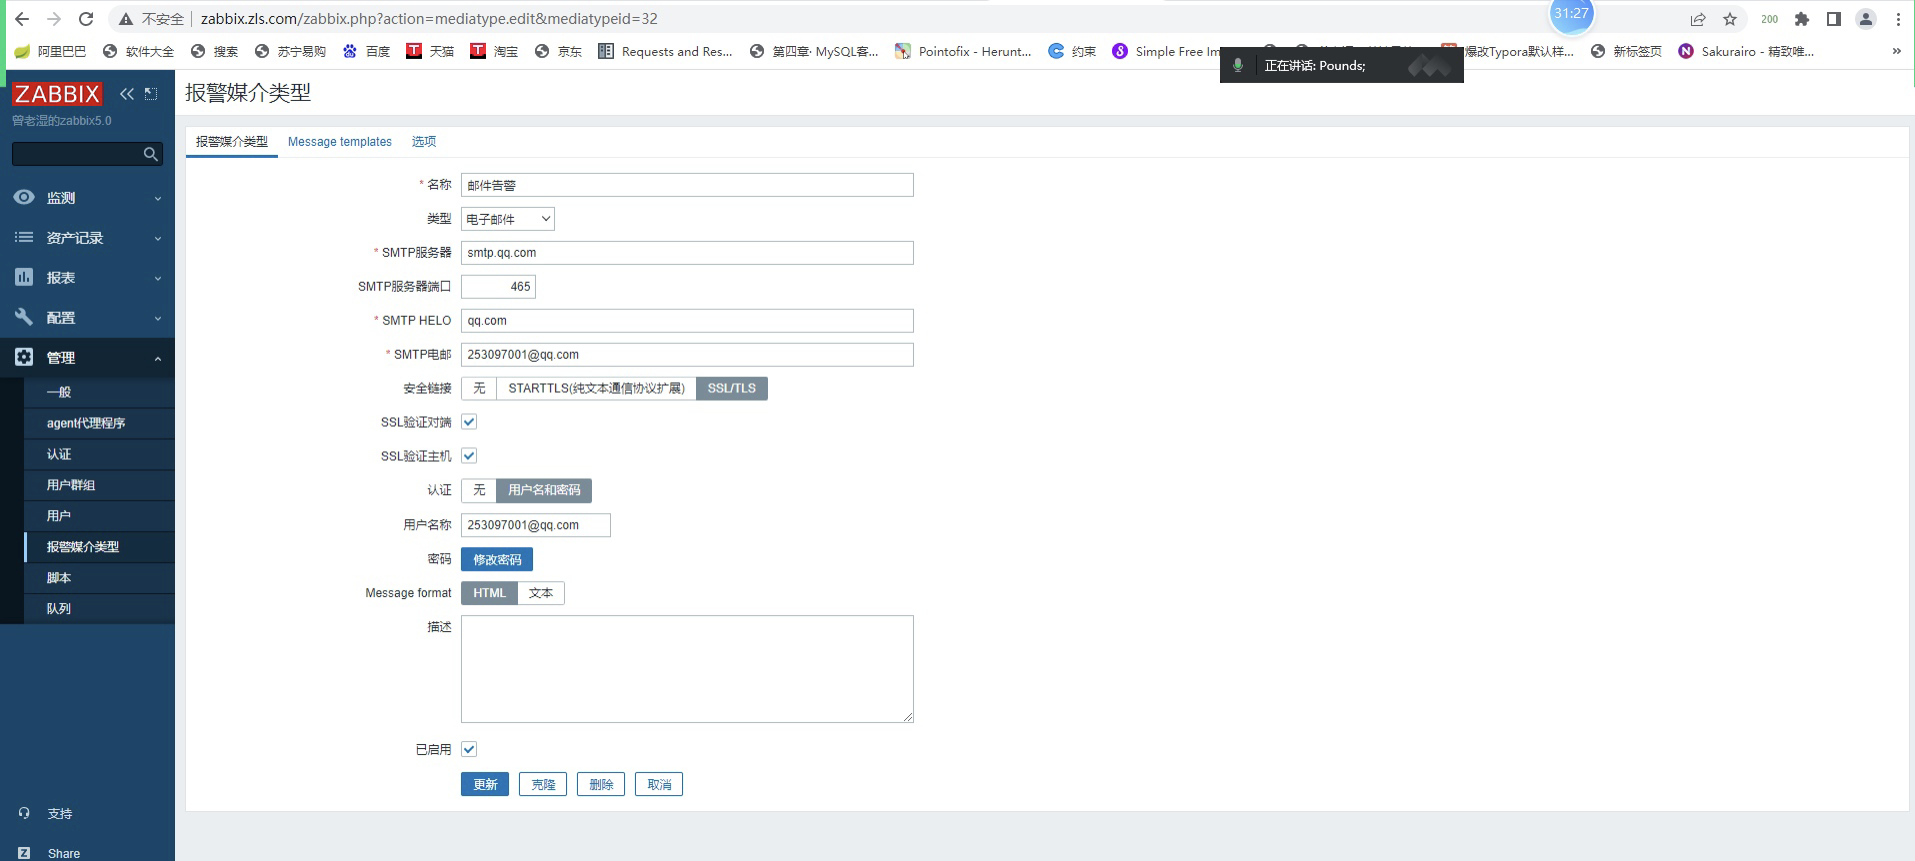1915x861 pixels.
Task: Toggle the sidebar kiosk mode icon
Action: [151, 94]
